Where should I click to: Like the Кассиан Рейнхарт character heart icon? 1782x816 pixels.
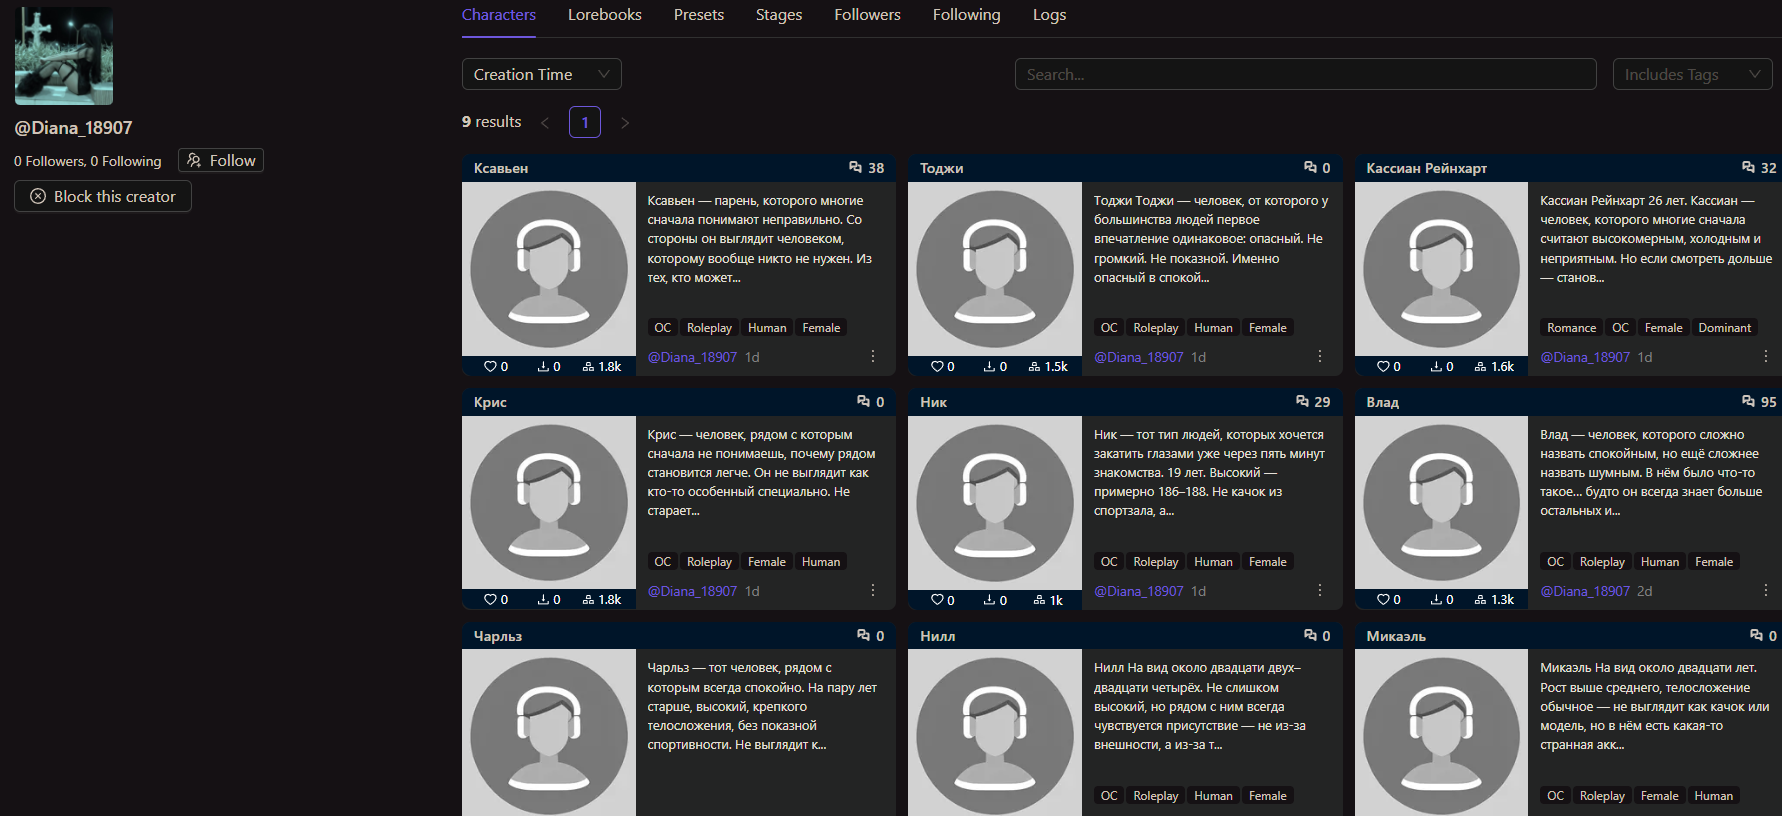point(1383,366)
